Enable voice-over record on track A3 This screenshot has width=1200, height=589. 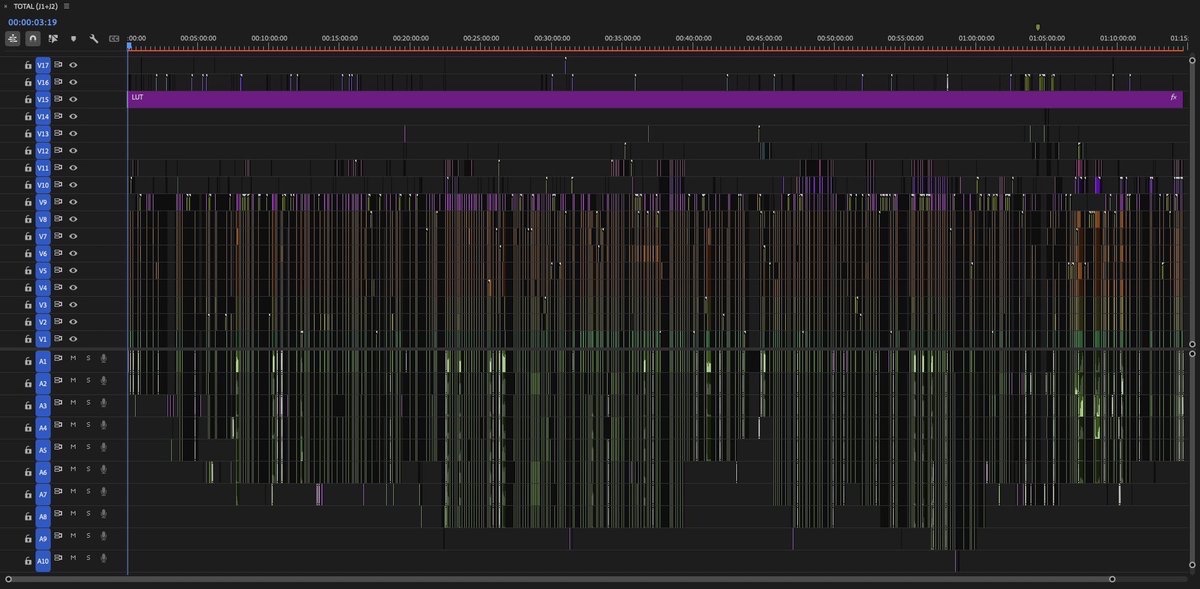[x=103, y=402]
